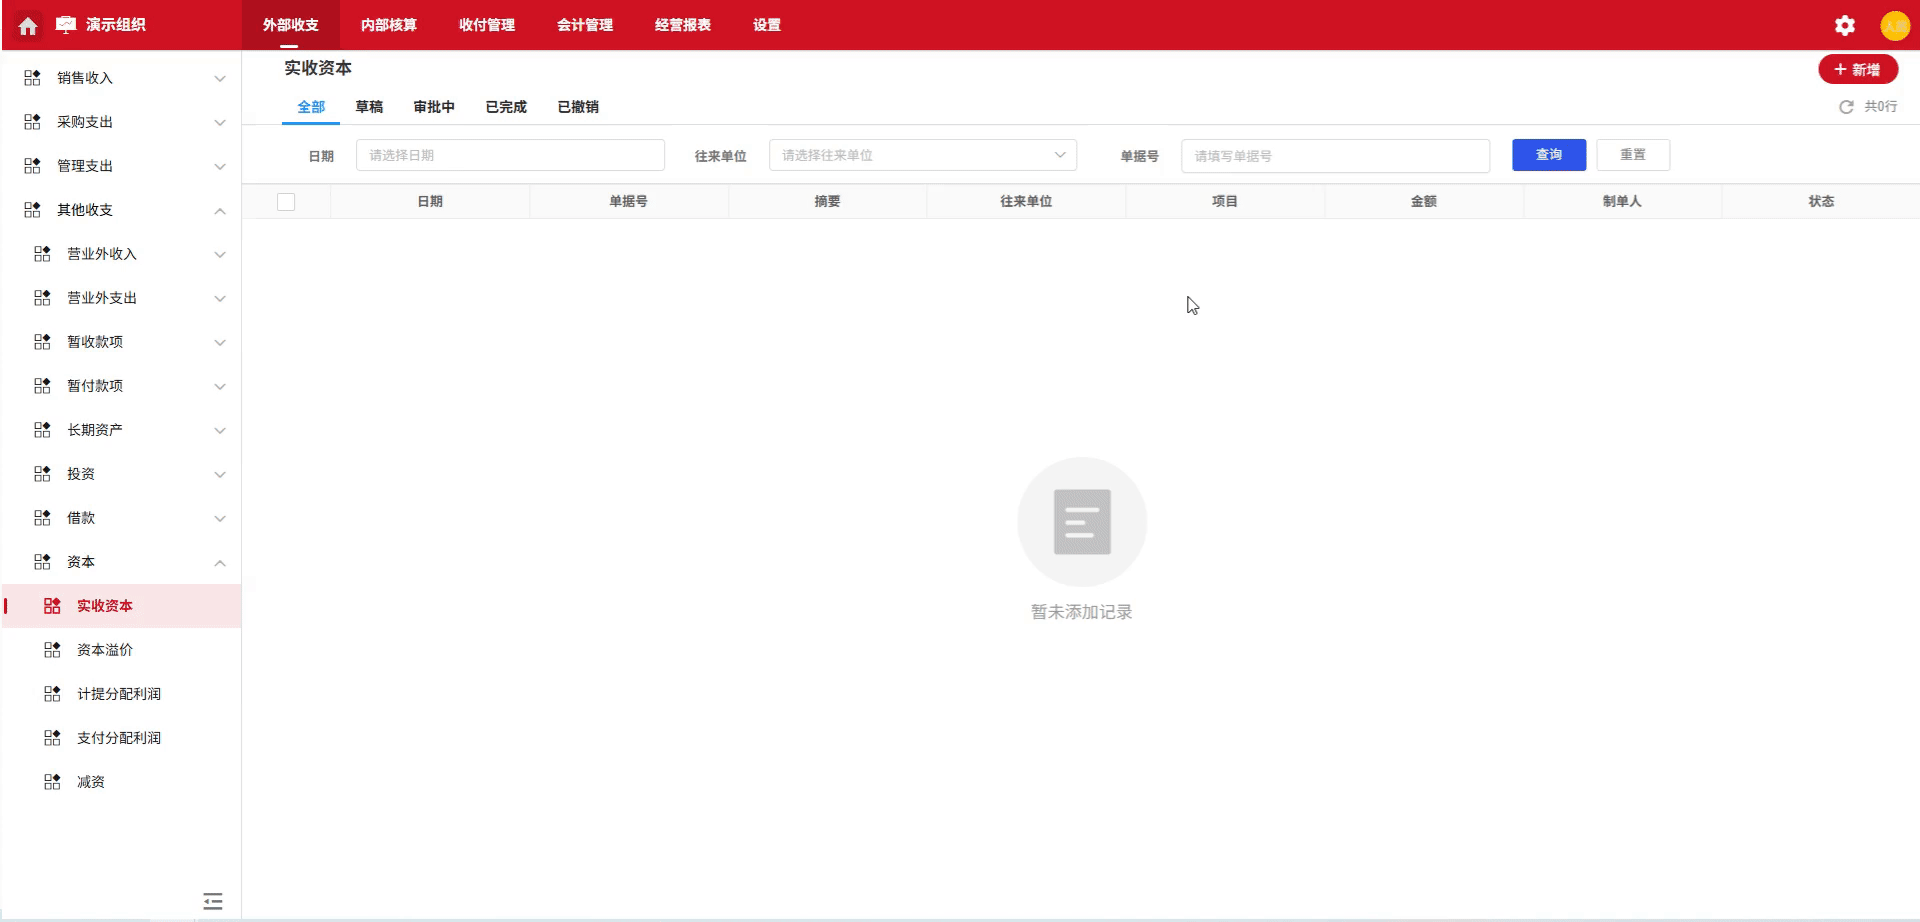Open the 往来单位 dropdown
This screenshot has height=922, width=1920.
pos(920,155)
